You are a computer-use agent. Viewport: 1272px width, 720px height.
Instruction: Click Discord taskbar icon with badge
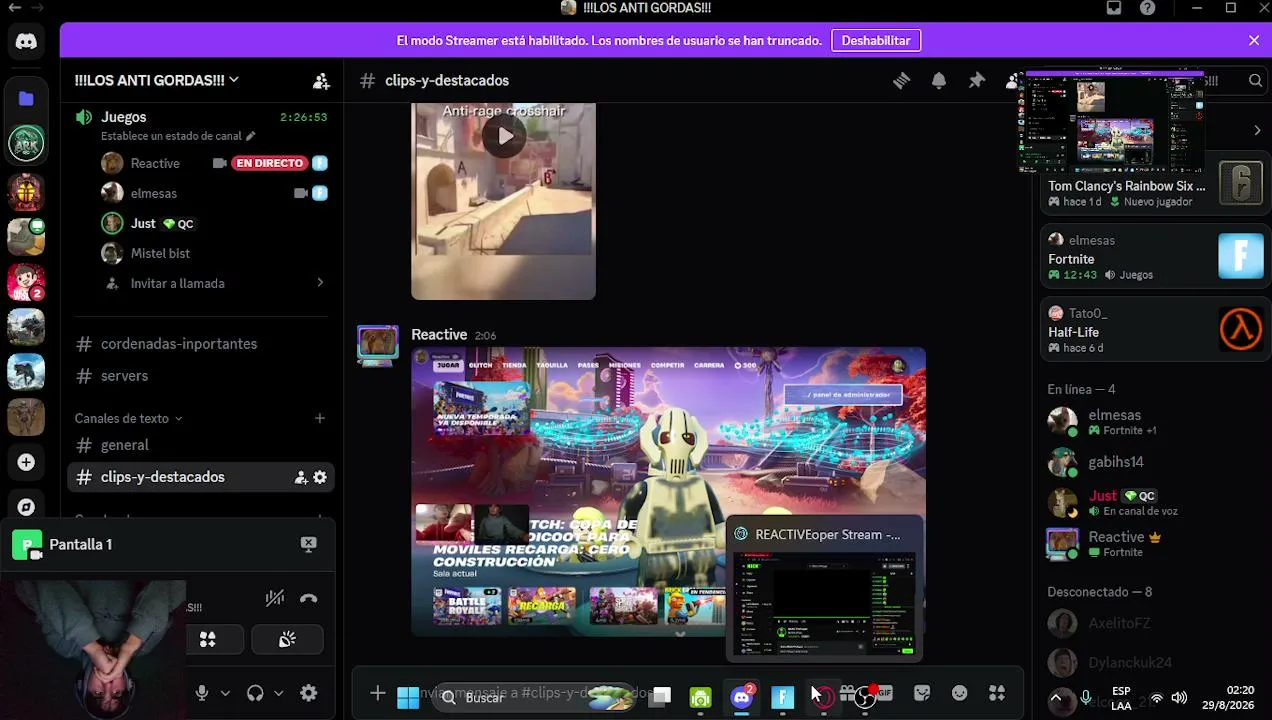click(741, 697)
